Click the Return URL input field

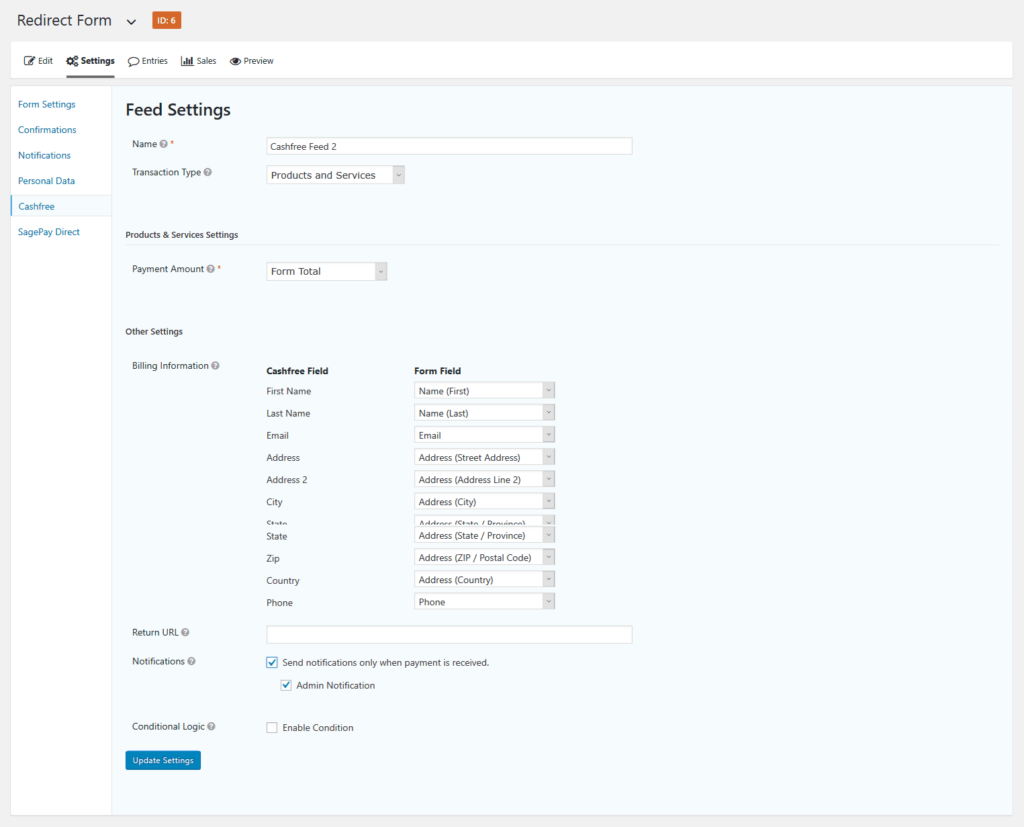click(x=449, y=634)
